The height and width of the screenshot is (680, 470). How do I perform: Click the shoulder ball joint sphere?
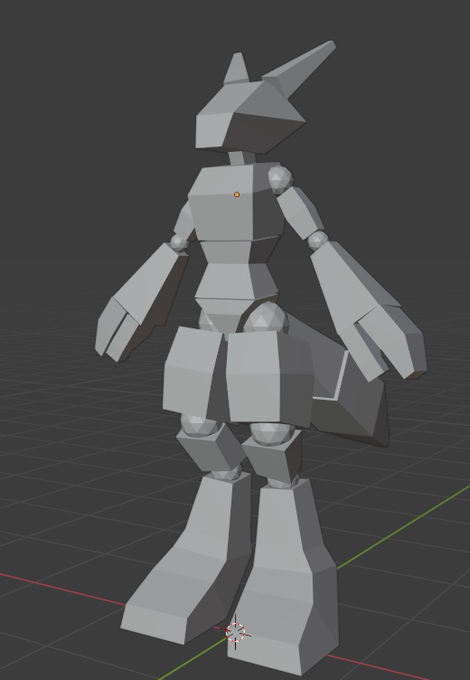[280, 178]
